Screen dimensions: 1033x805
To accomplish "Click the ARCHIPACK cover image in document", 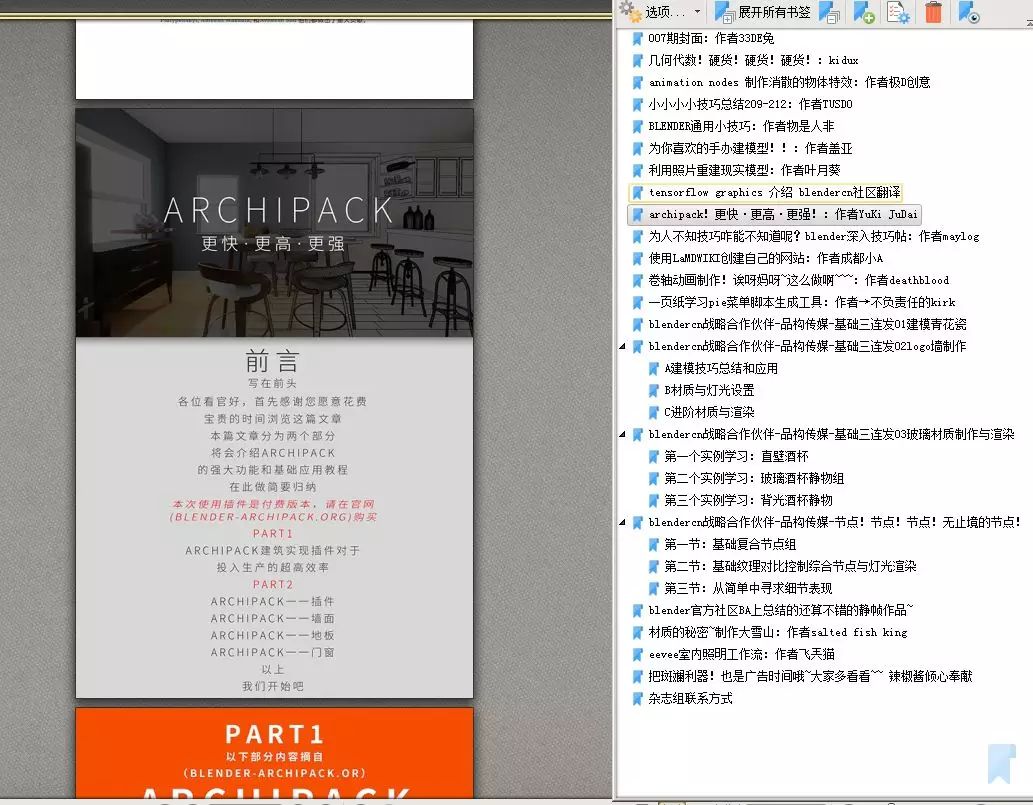I will pos(274,223).
